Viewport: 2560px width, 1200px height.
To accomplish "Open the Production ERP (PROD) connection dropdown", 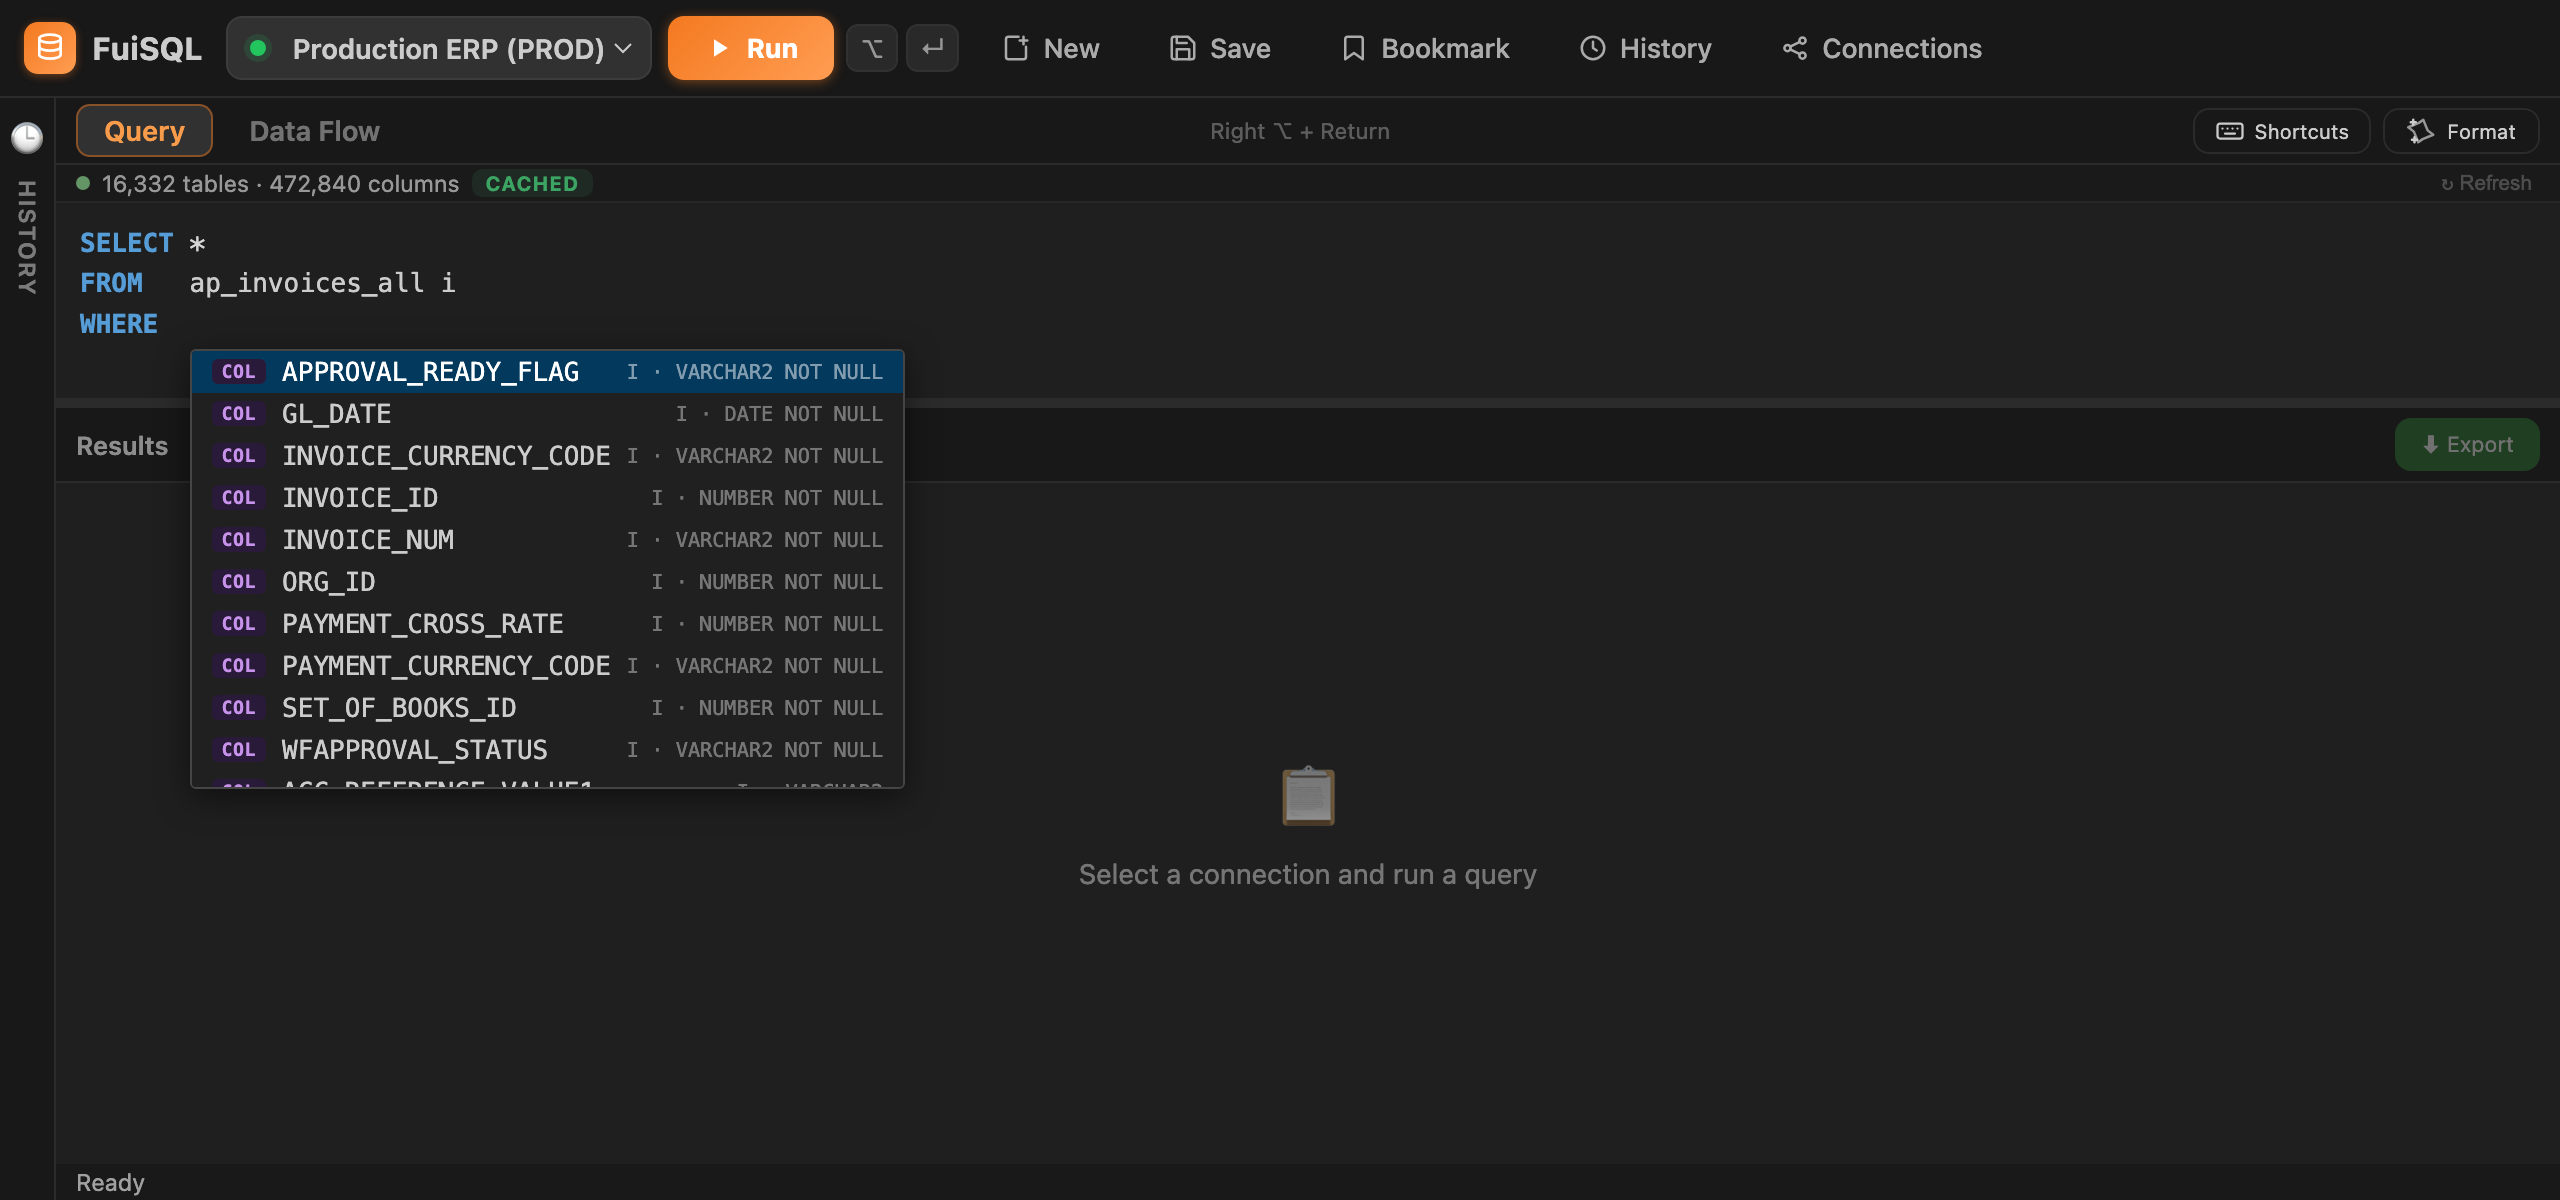I will pyautogui.click(x=439, y=48).
